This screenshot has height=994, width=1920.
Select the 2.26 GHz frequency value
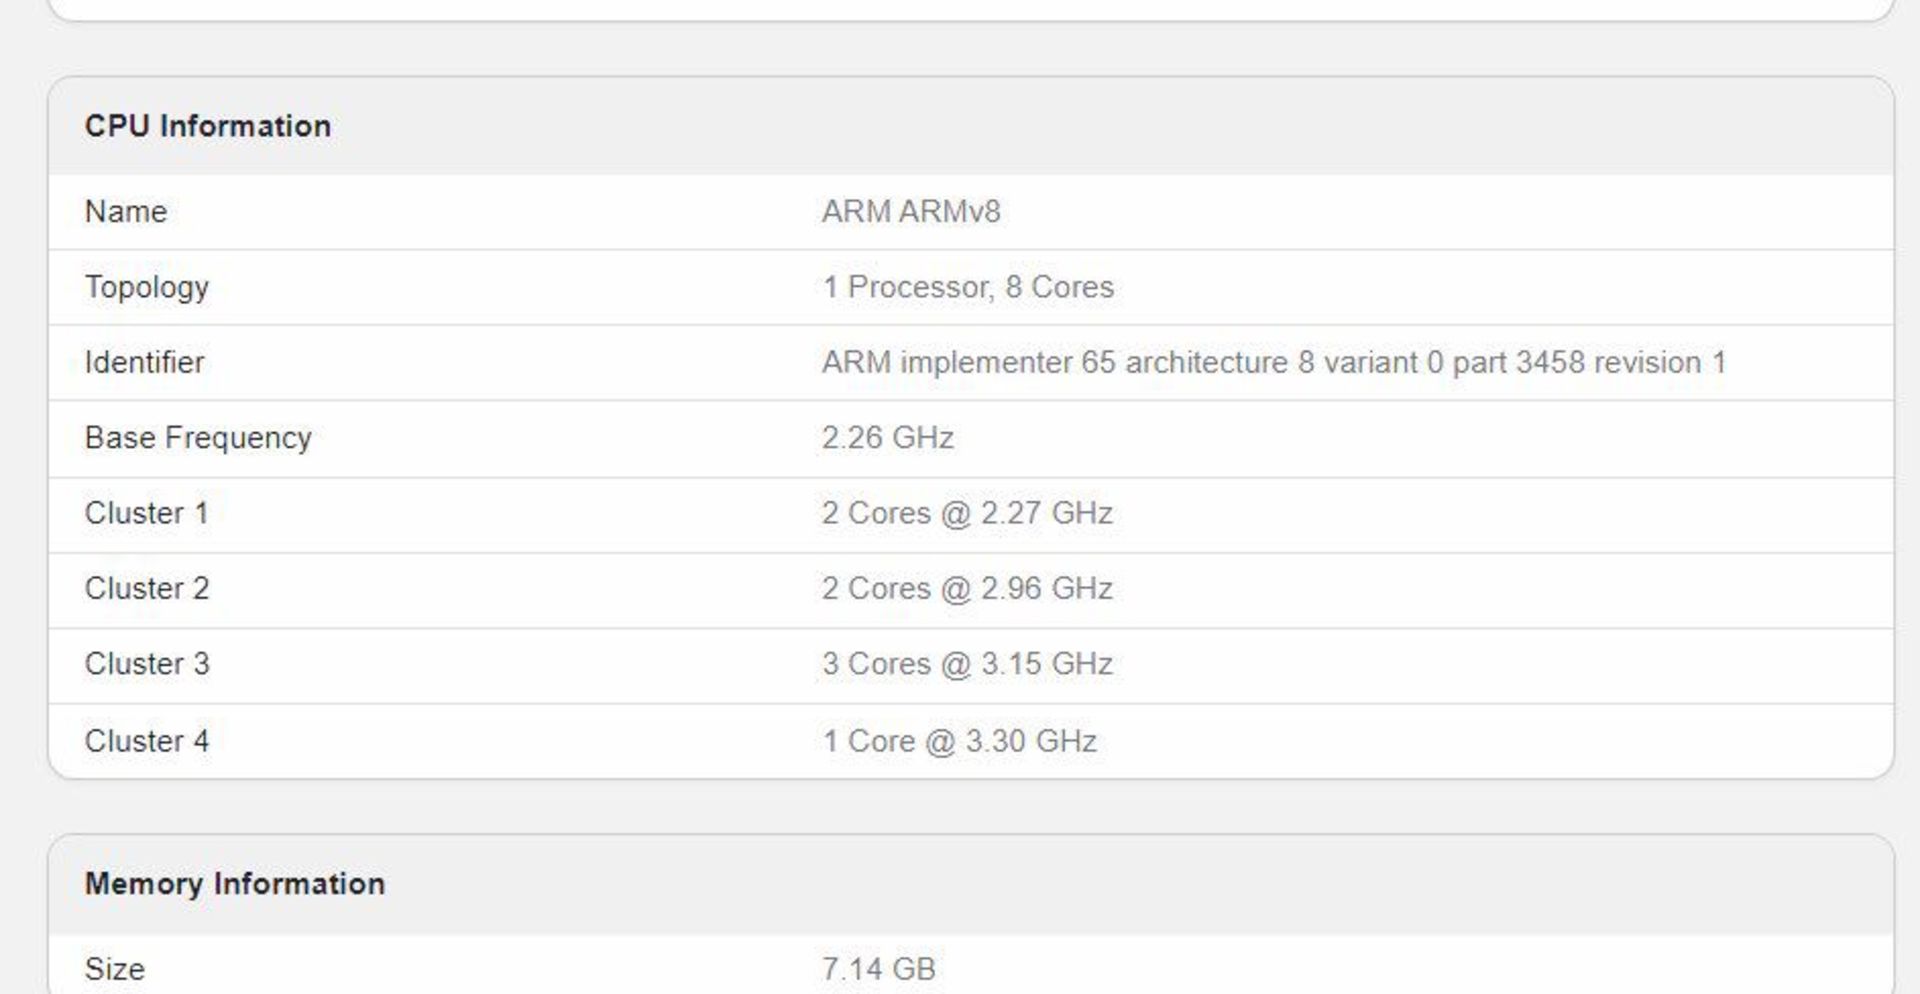pos(888,437)
